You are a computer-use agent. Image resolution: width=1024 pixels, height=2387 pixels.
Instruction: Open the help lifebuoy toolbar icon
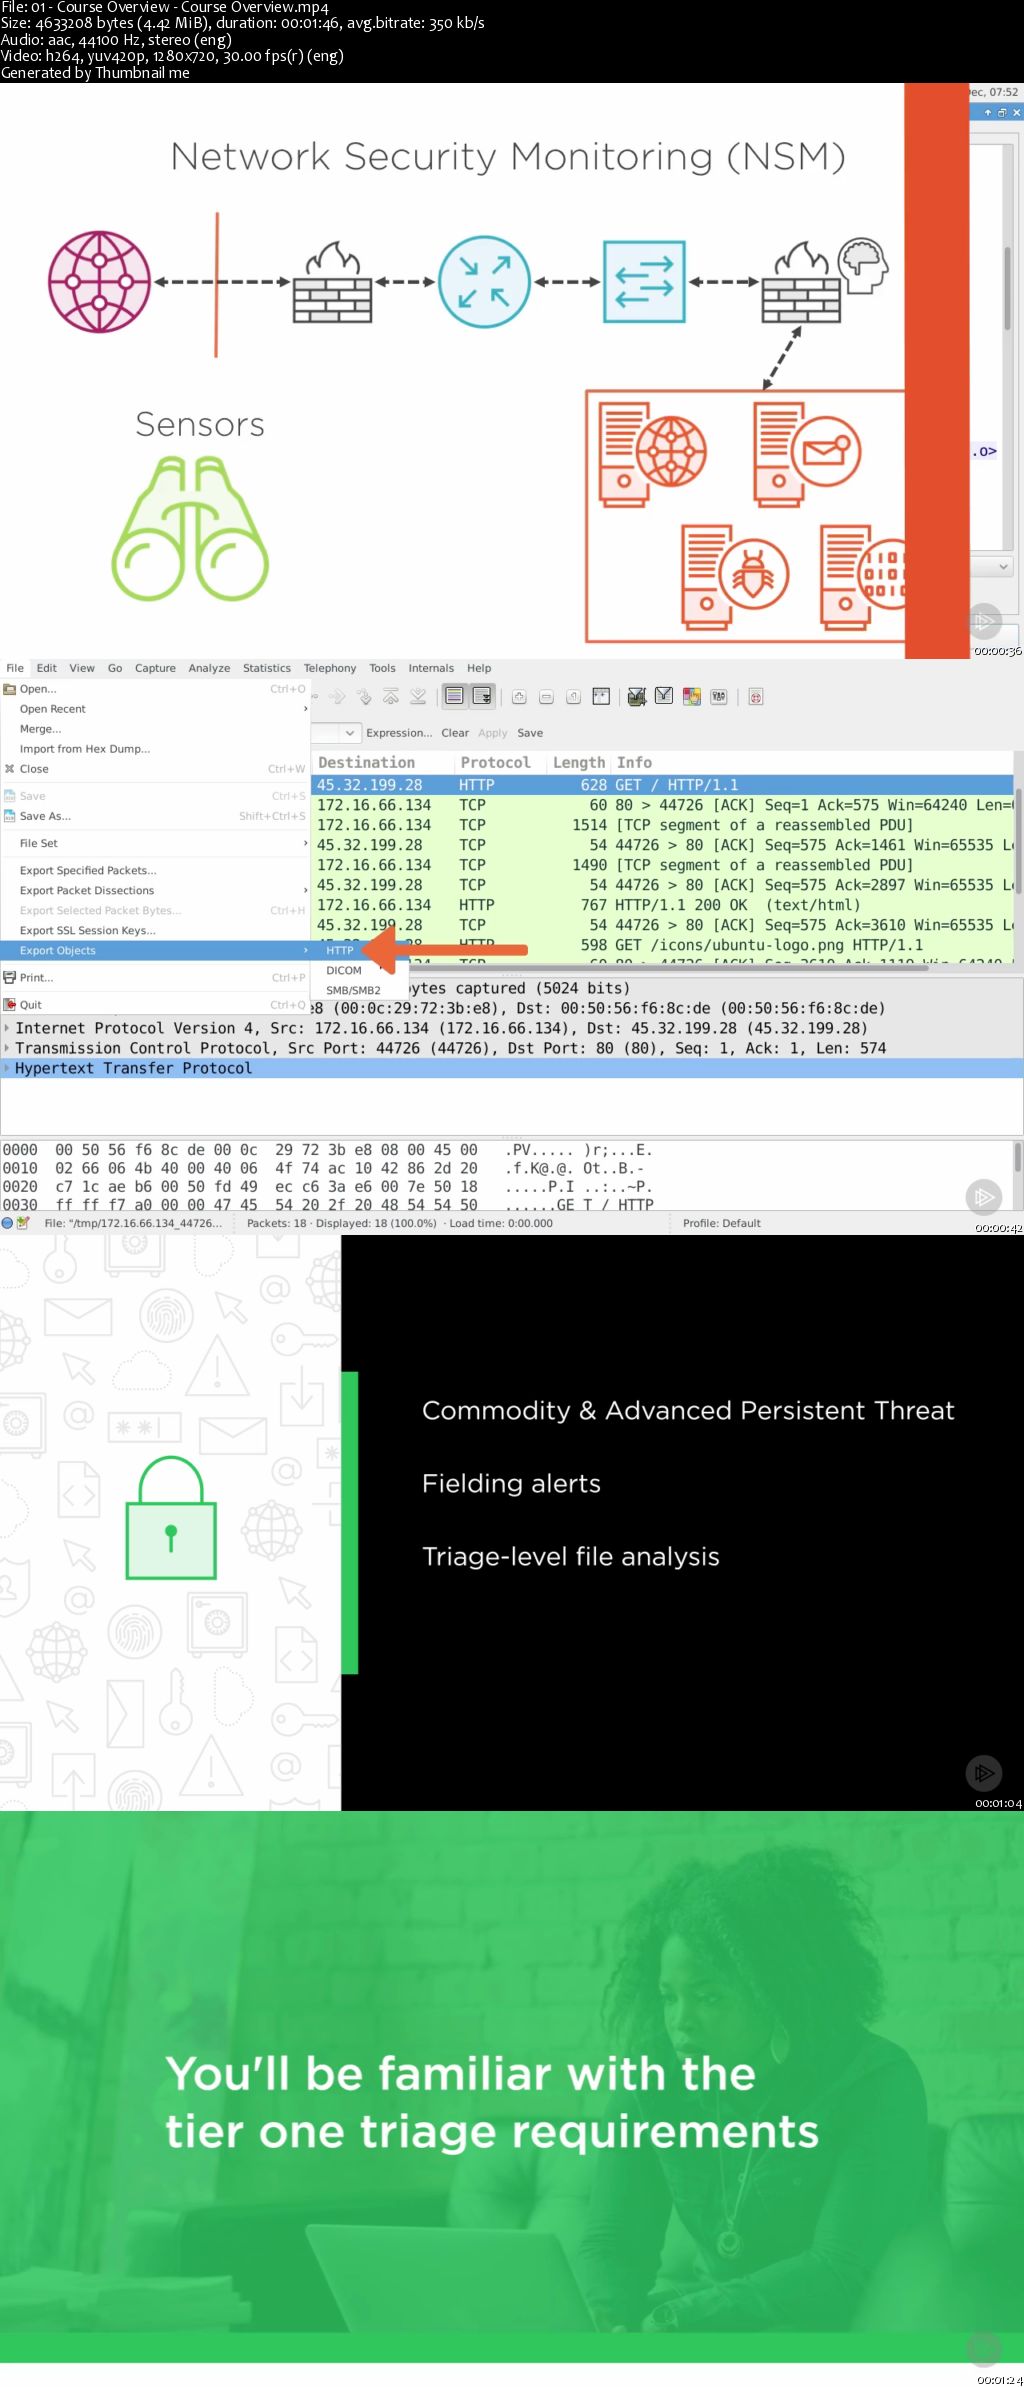pyautogui.click(x=756, y=697)
